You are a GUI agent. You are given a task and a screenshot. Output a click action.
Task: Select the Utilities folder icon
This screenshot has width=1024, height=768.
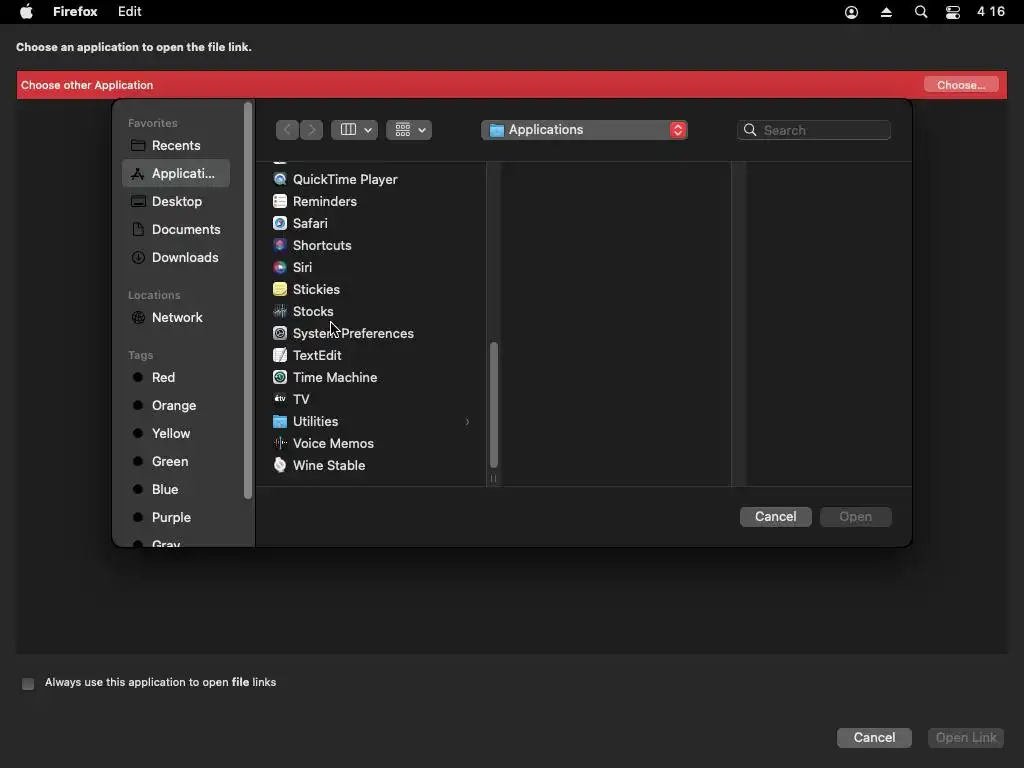tap(280, 421)
